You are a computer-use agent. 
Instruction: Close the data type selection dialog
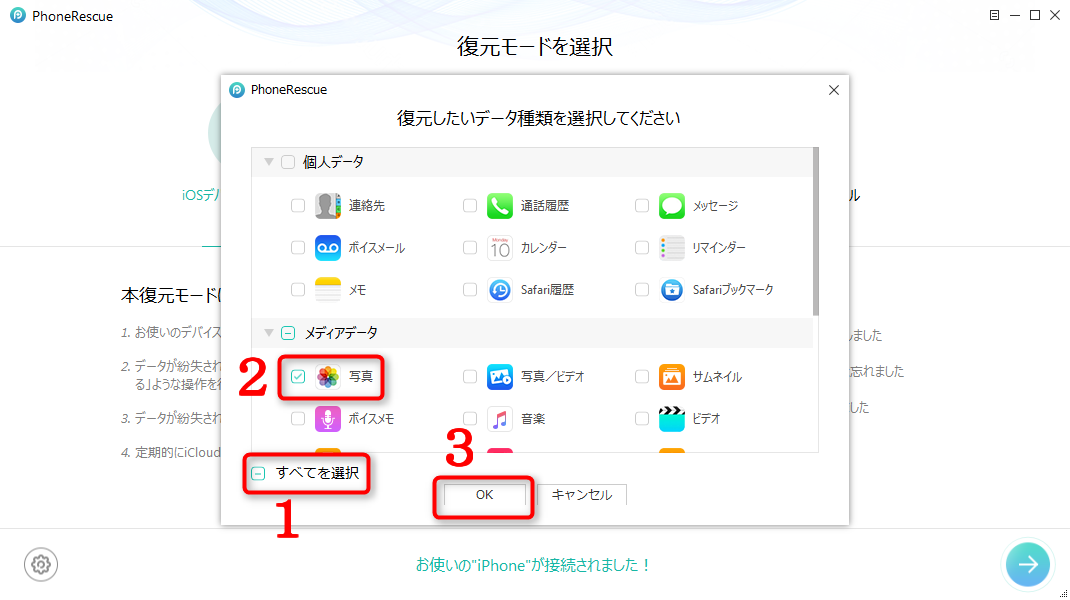pyautogui.click(x=833, y=90)
